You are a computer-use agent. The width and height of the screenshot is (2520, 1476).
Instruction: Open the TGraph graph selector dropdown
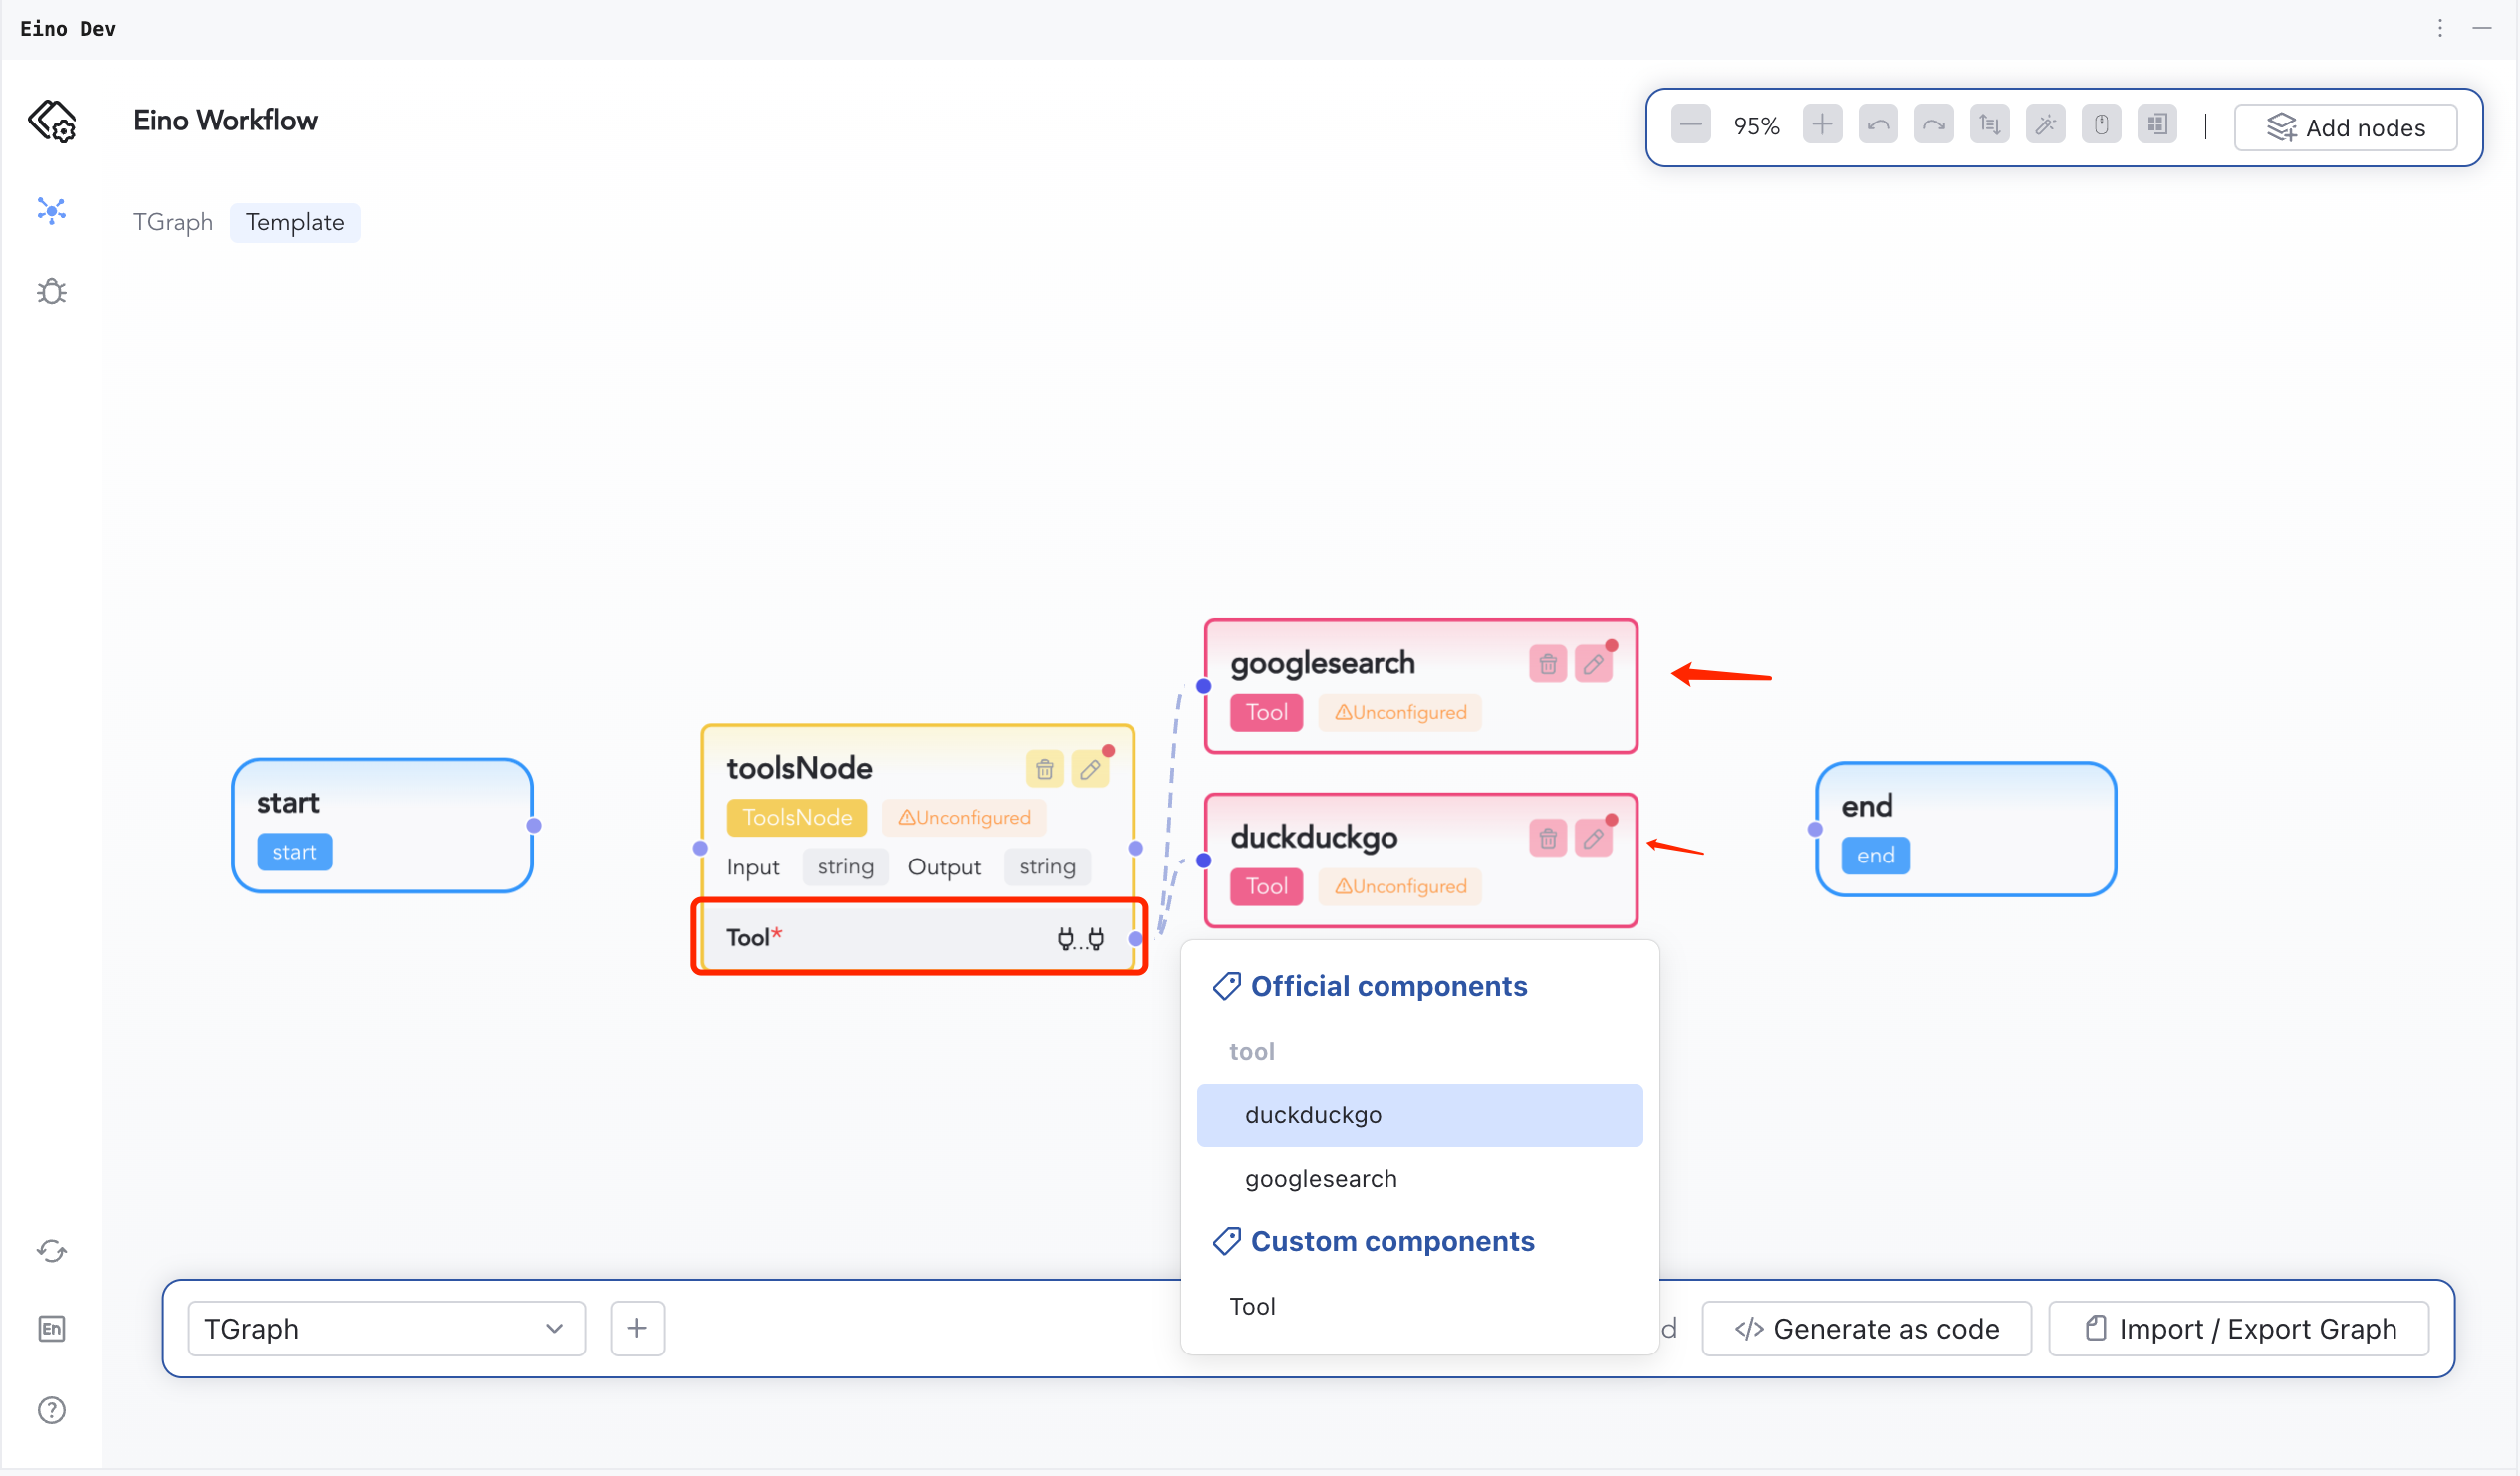point(386,1328)
